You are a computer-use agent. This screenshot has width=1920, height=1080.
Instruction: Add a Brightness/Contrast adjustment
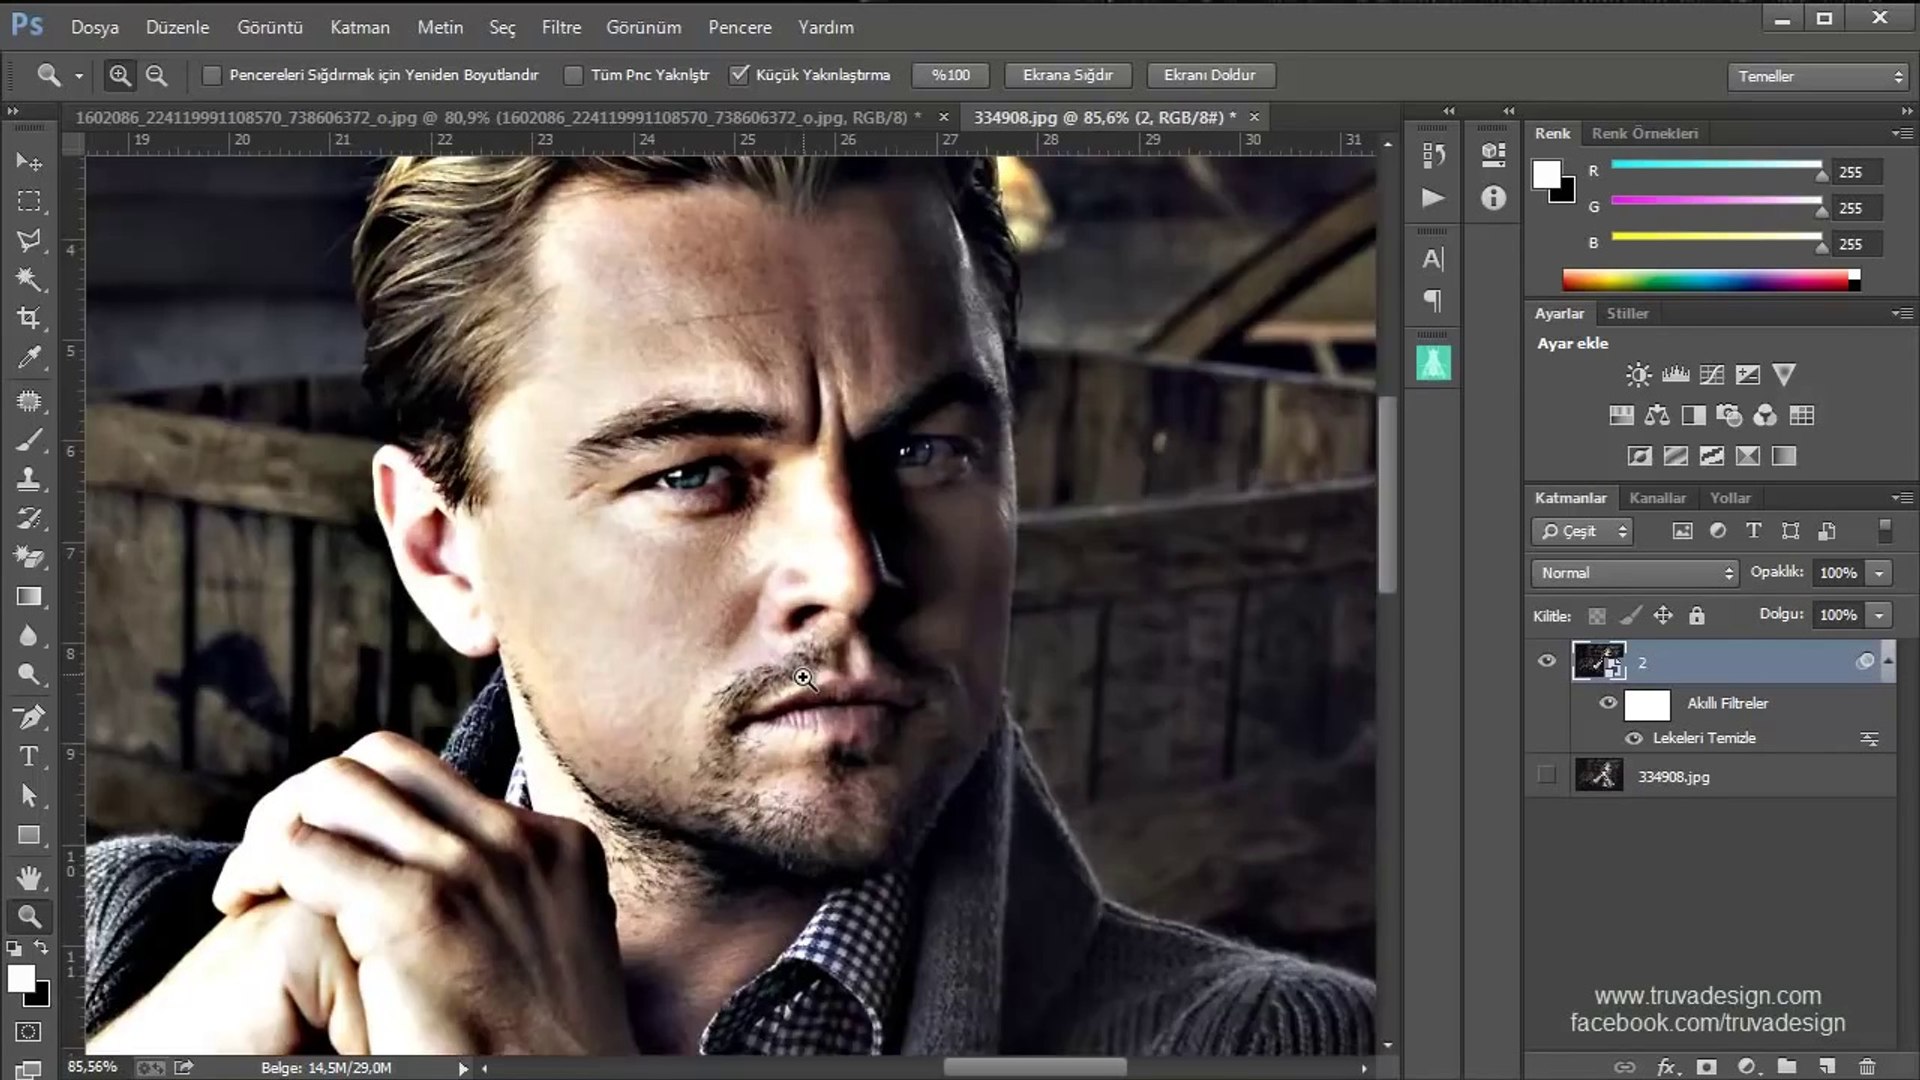(x=1638, y=375)
